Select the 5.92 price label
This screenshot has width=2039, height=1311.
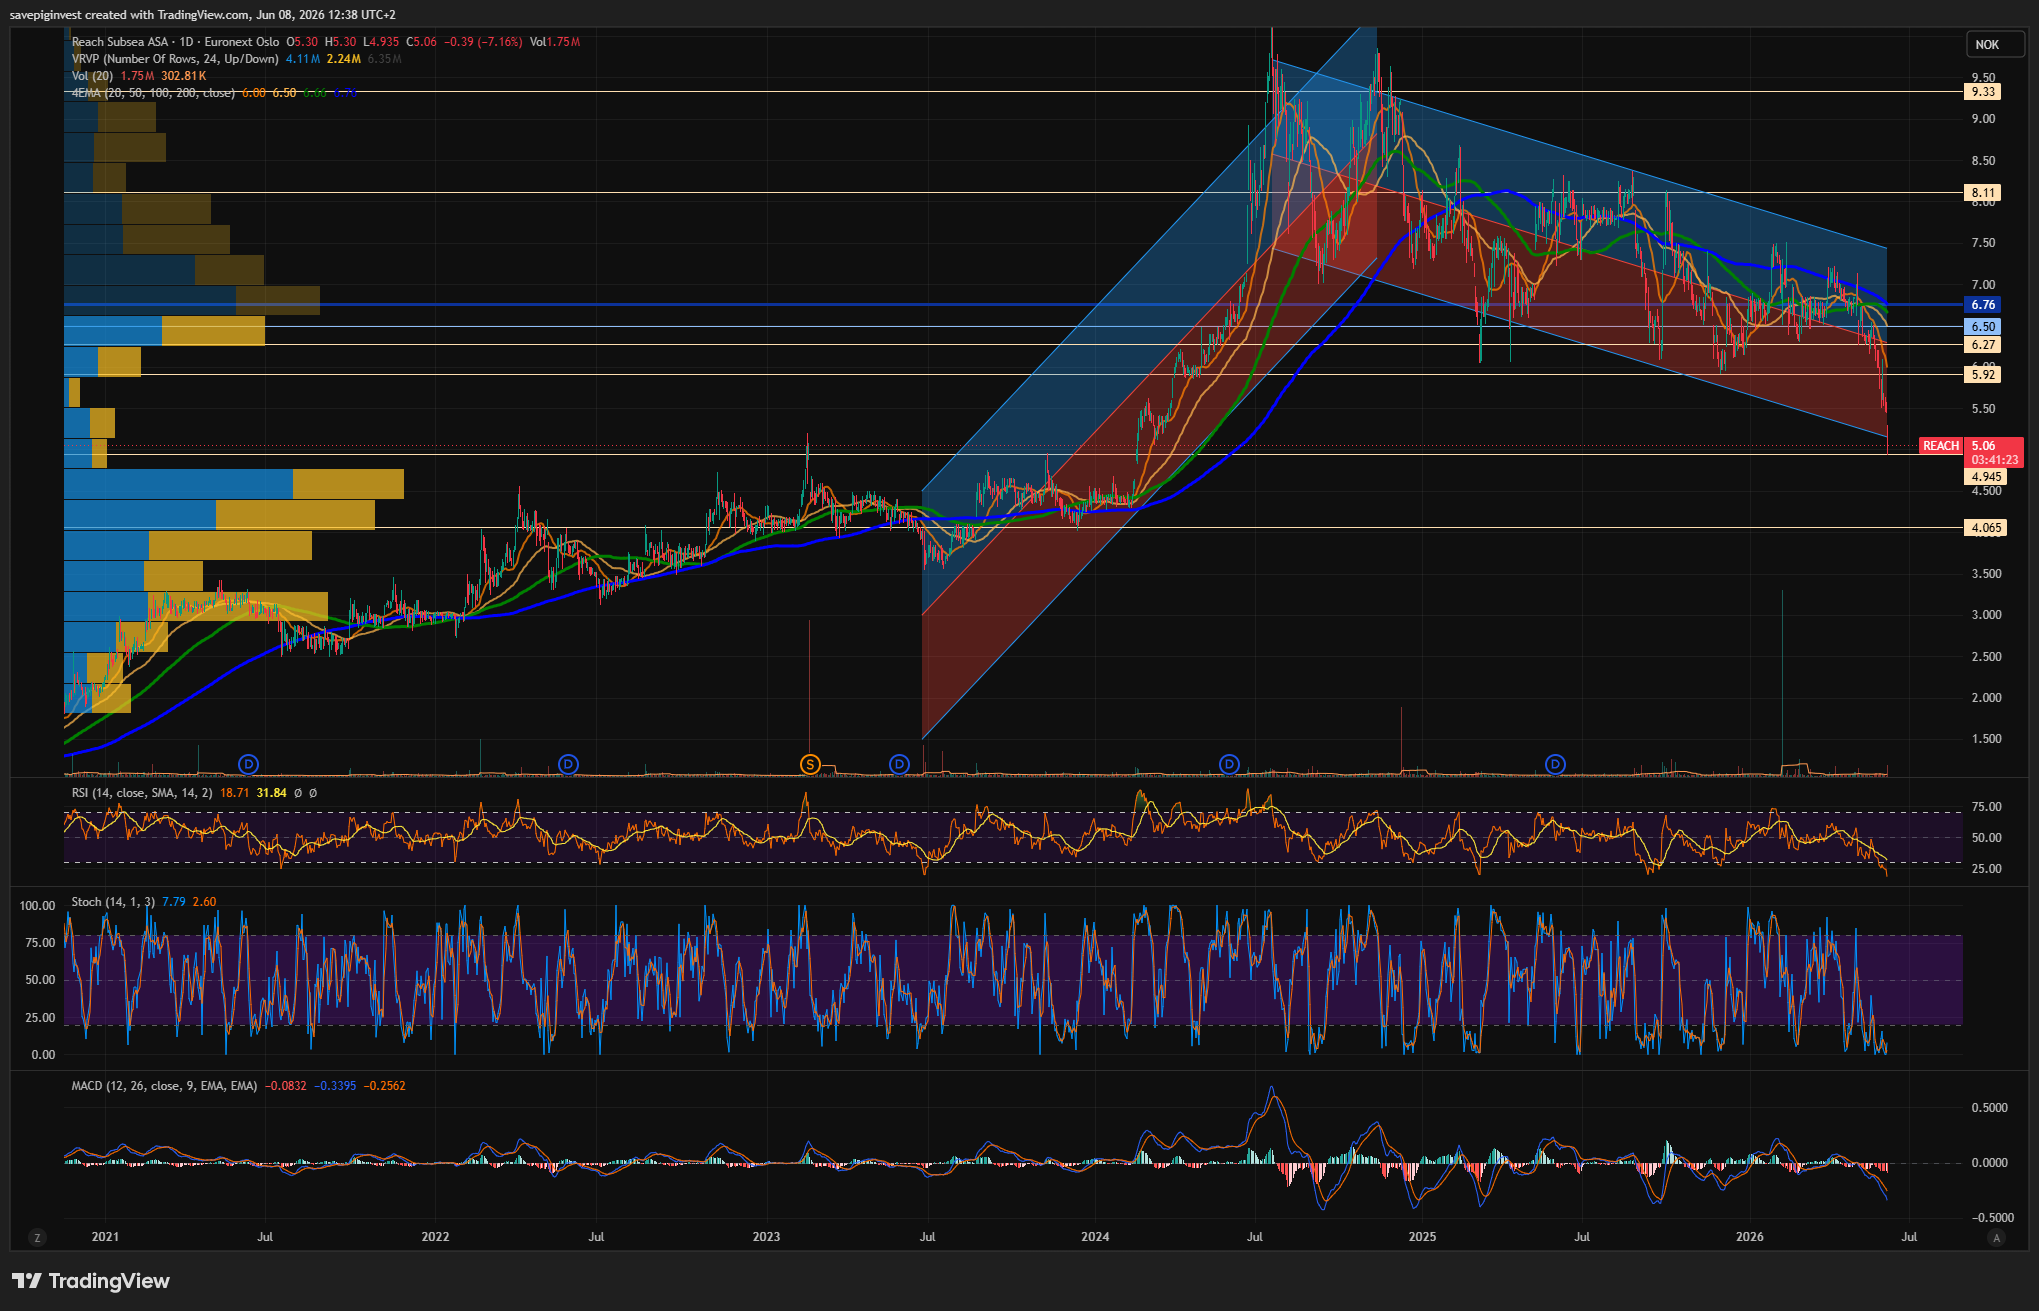tap(1983, 375)
